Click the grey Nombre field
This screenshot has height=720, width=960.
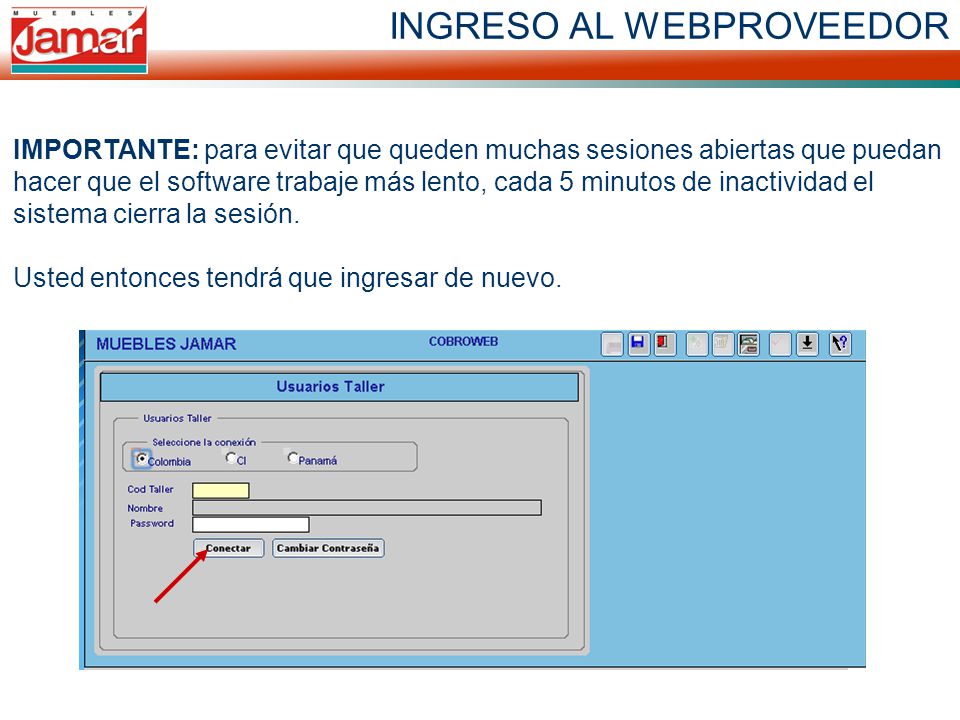(x=367, y=508)
